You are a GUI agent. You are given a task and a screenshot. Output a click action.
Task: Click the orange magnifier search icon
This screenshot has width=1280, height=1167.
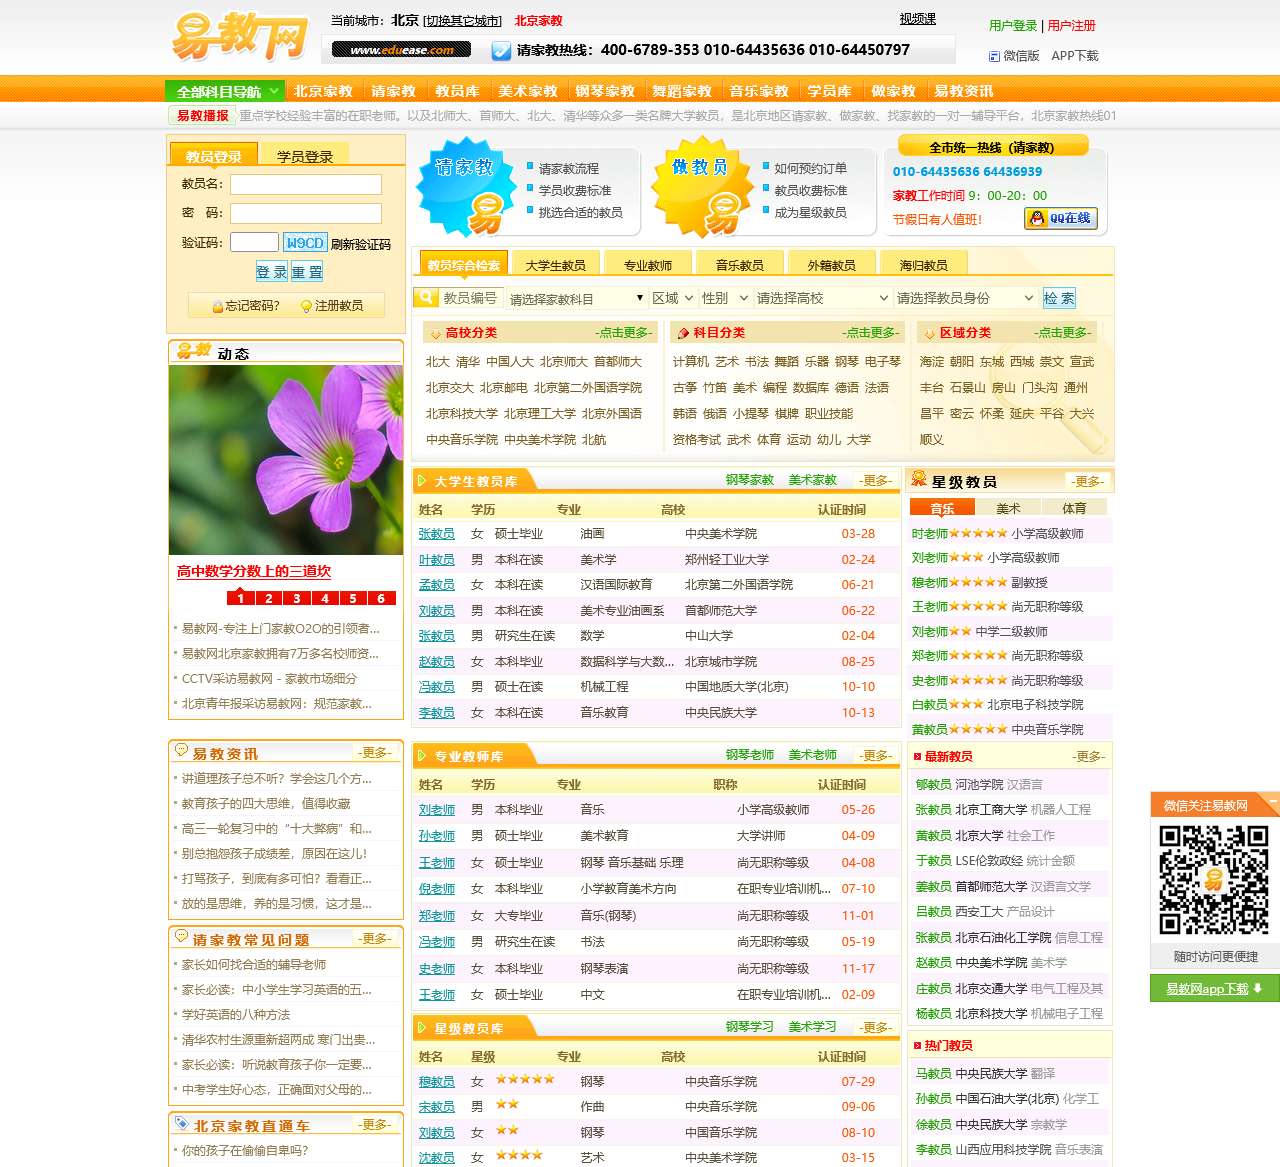point(426,297)
